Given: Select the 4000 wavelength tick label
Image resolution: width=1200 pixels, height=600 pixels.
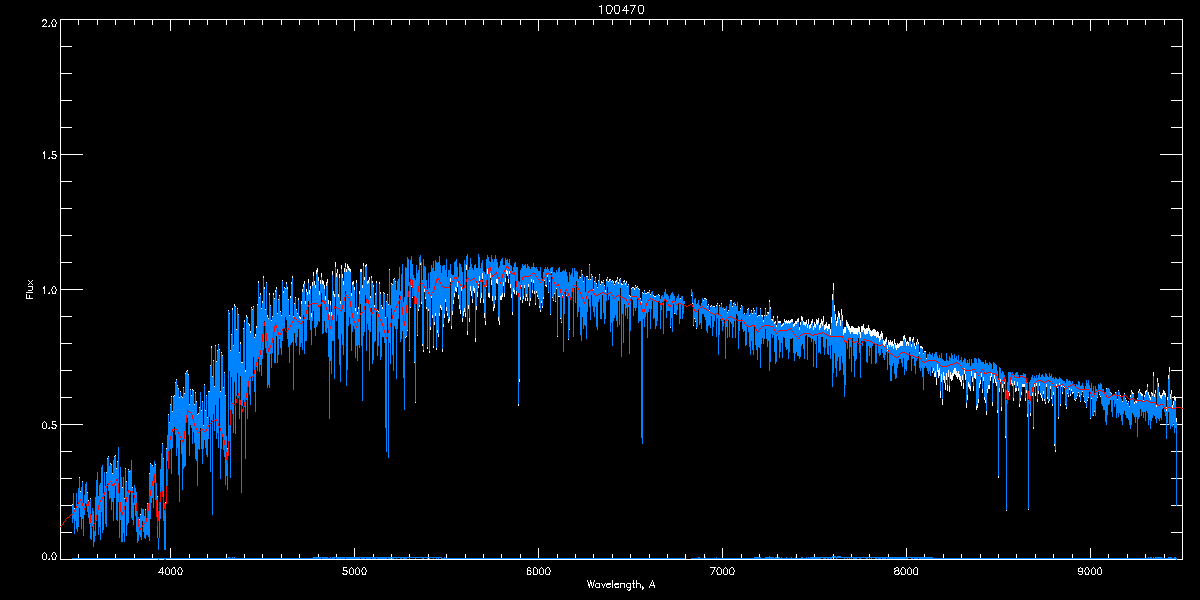Looking at the screenshot, I should coord(170,572).
